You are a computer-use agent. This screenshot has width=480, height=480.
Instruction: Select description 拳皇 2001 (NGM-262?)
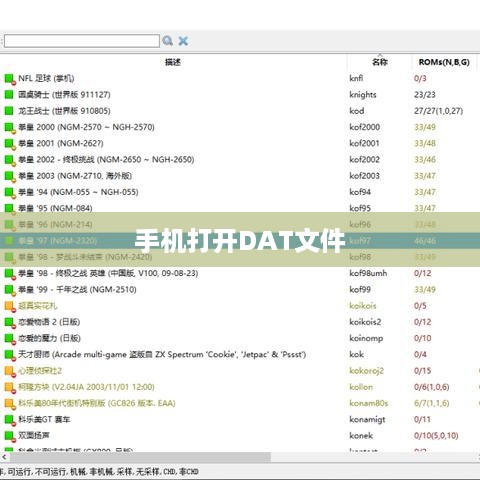[61, 143]
